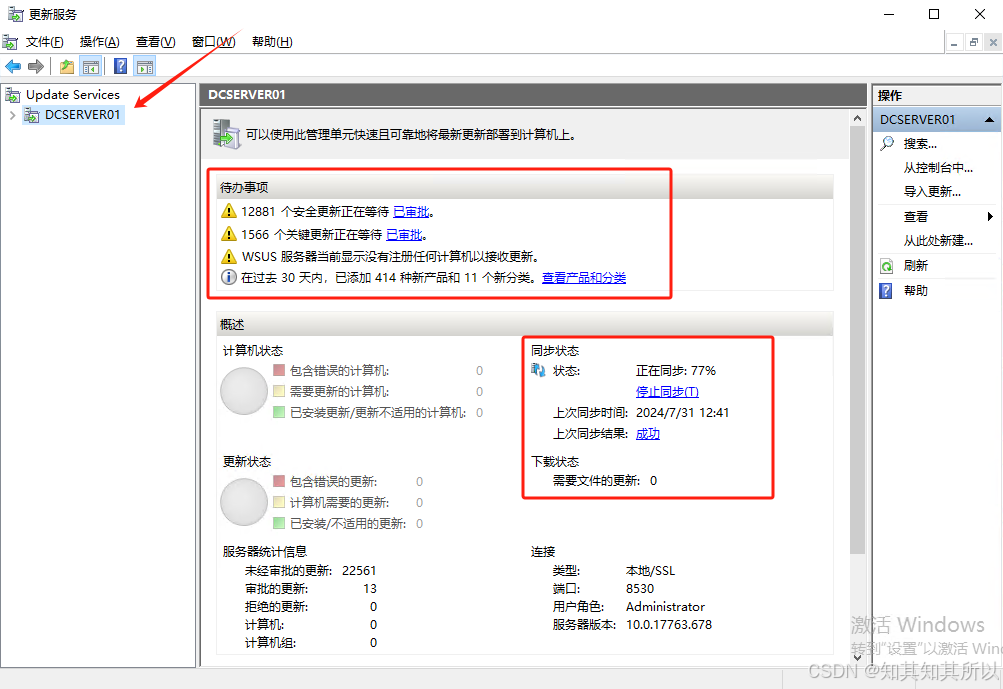The image size is (1003, 689).
Task: Click the scroll up arrow of main pane
Action: click(x=857, y=118)
